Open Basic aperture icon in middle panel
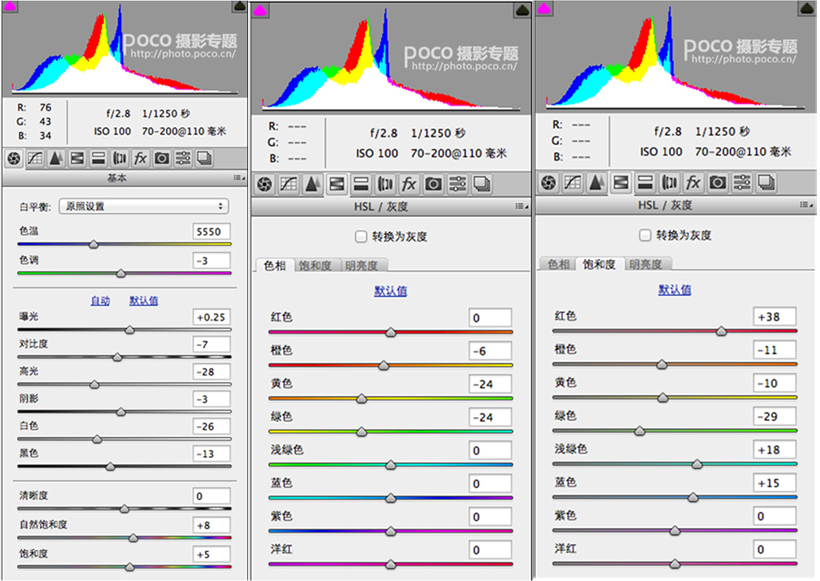 pos(265,184)
